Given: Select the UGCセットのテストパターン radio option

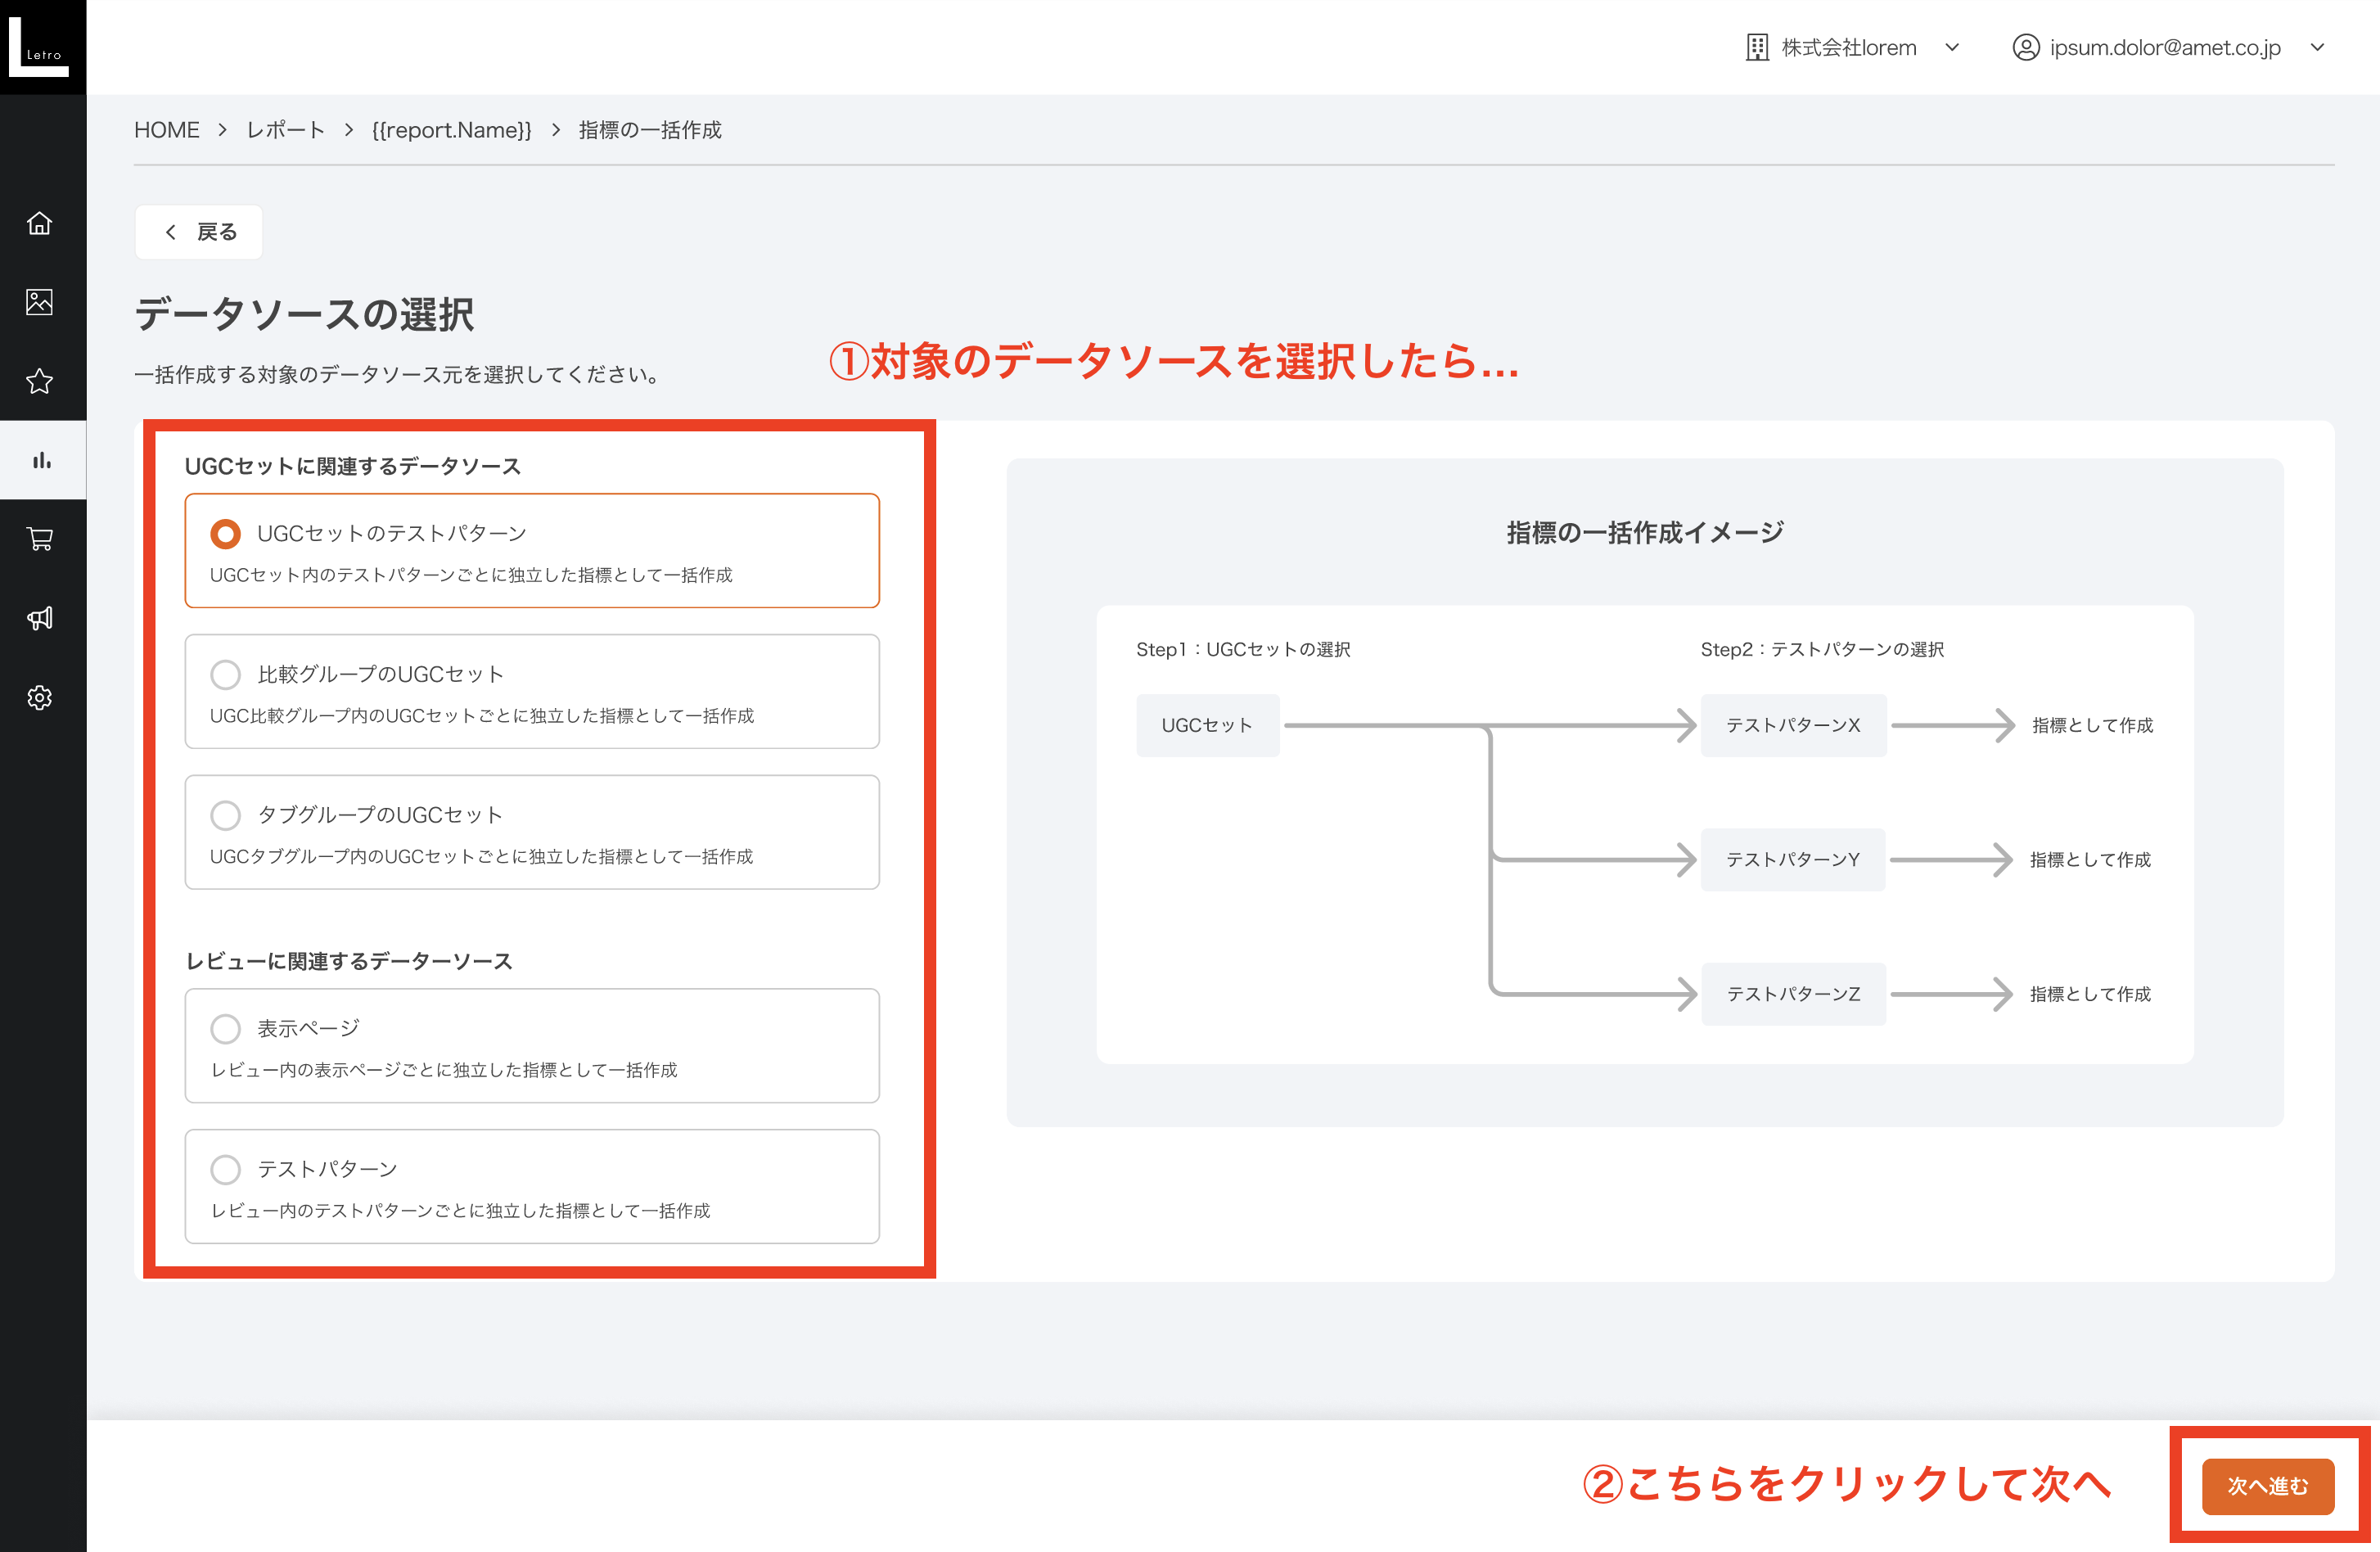Looking at the screenshot, I should coord(225,533).
